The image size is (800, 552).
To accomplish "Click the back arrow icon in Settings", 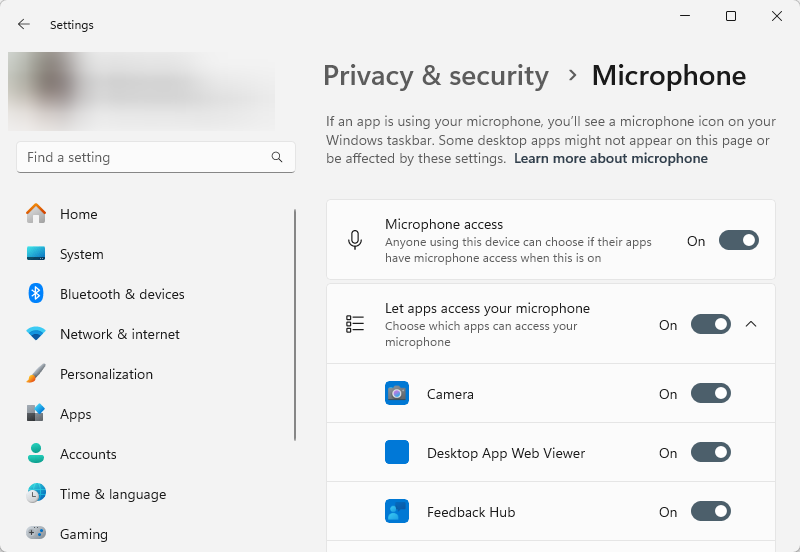I will [x=24, y=24].
